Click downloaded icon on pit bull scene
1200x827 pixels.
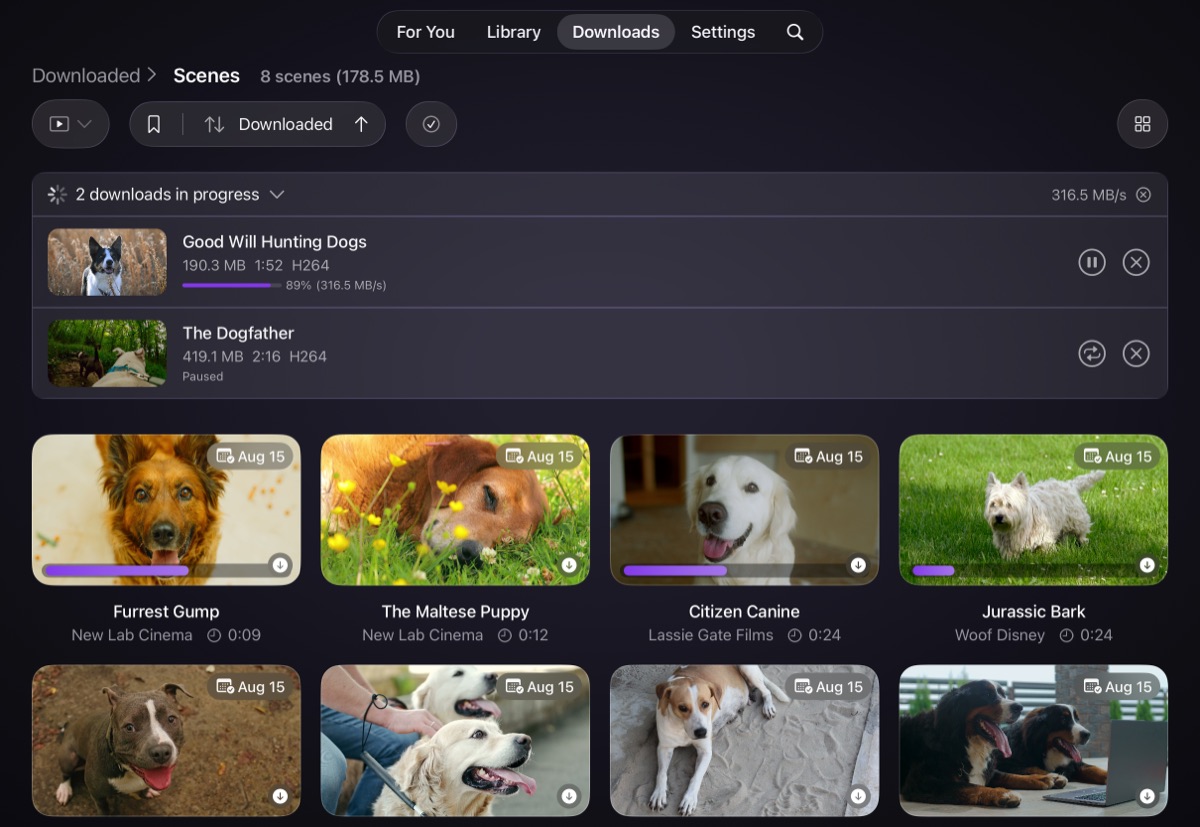click(x=280, y=796)
